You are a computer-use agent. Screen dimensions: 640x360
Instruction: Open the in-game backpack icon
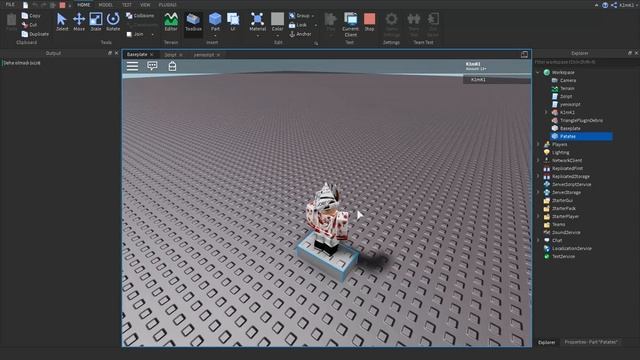172,66
